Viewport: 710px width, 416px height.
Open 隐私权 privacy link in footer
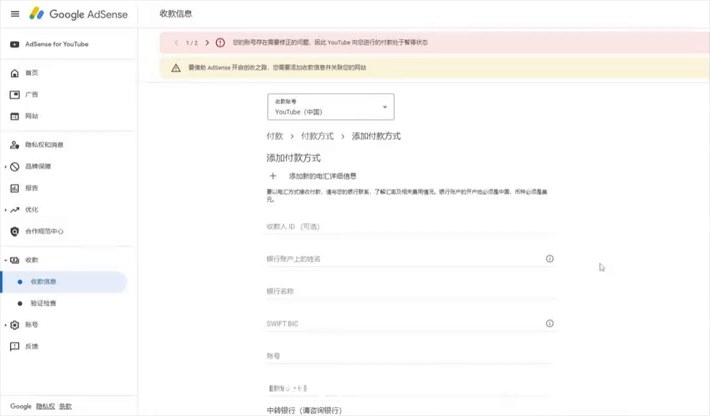[45, 406]
